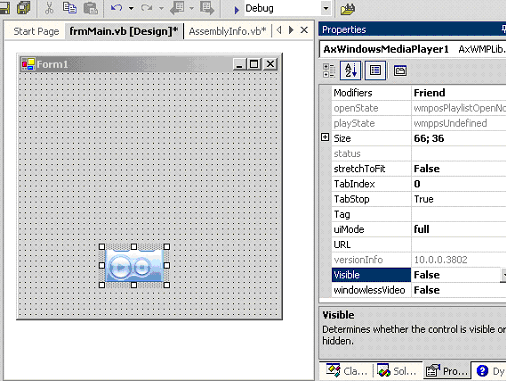This screenshot has width=506, height=381.
Task: Click the Save All toolbar icon
Action: click(23, 8)
